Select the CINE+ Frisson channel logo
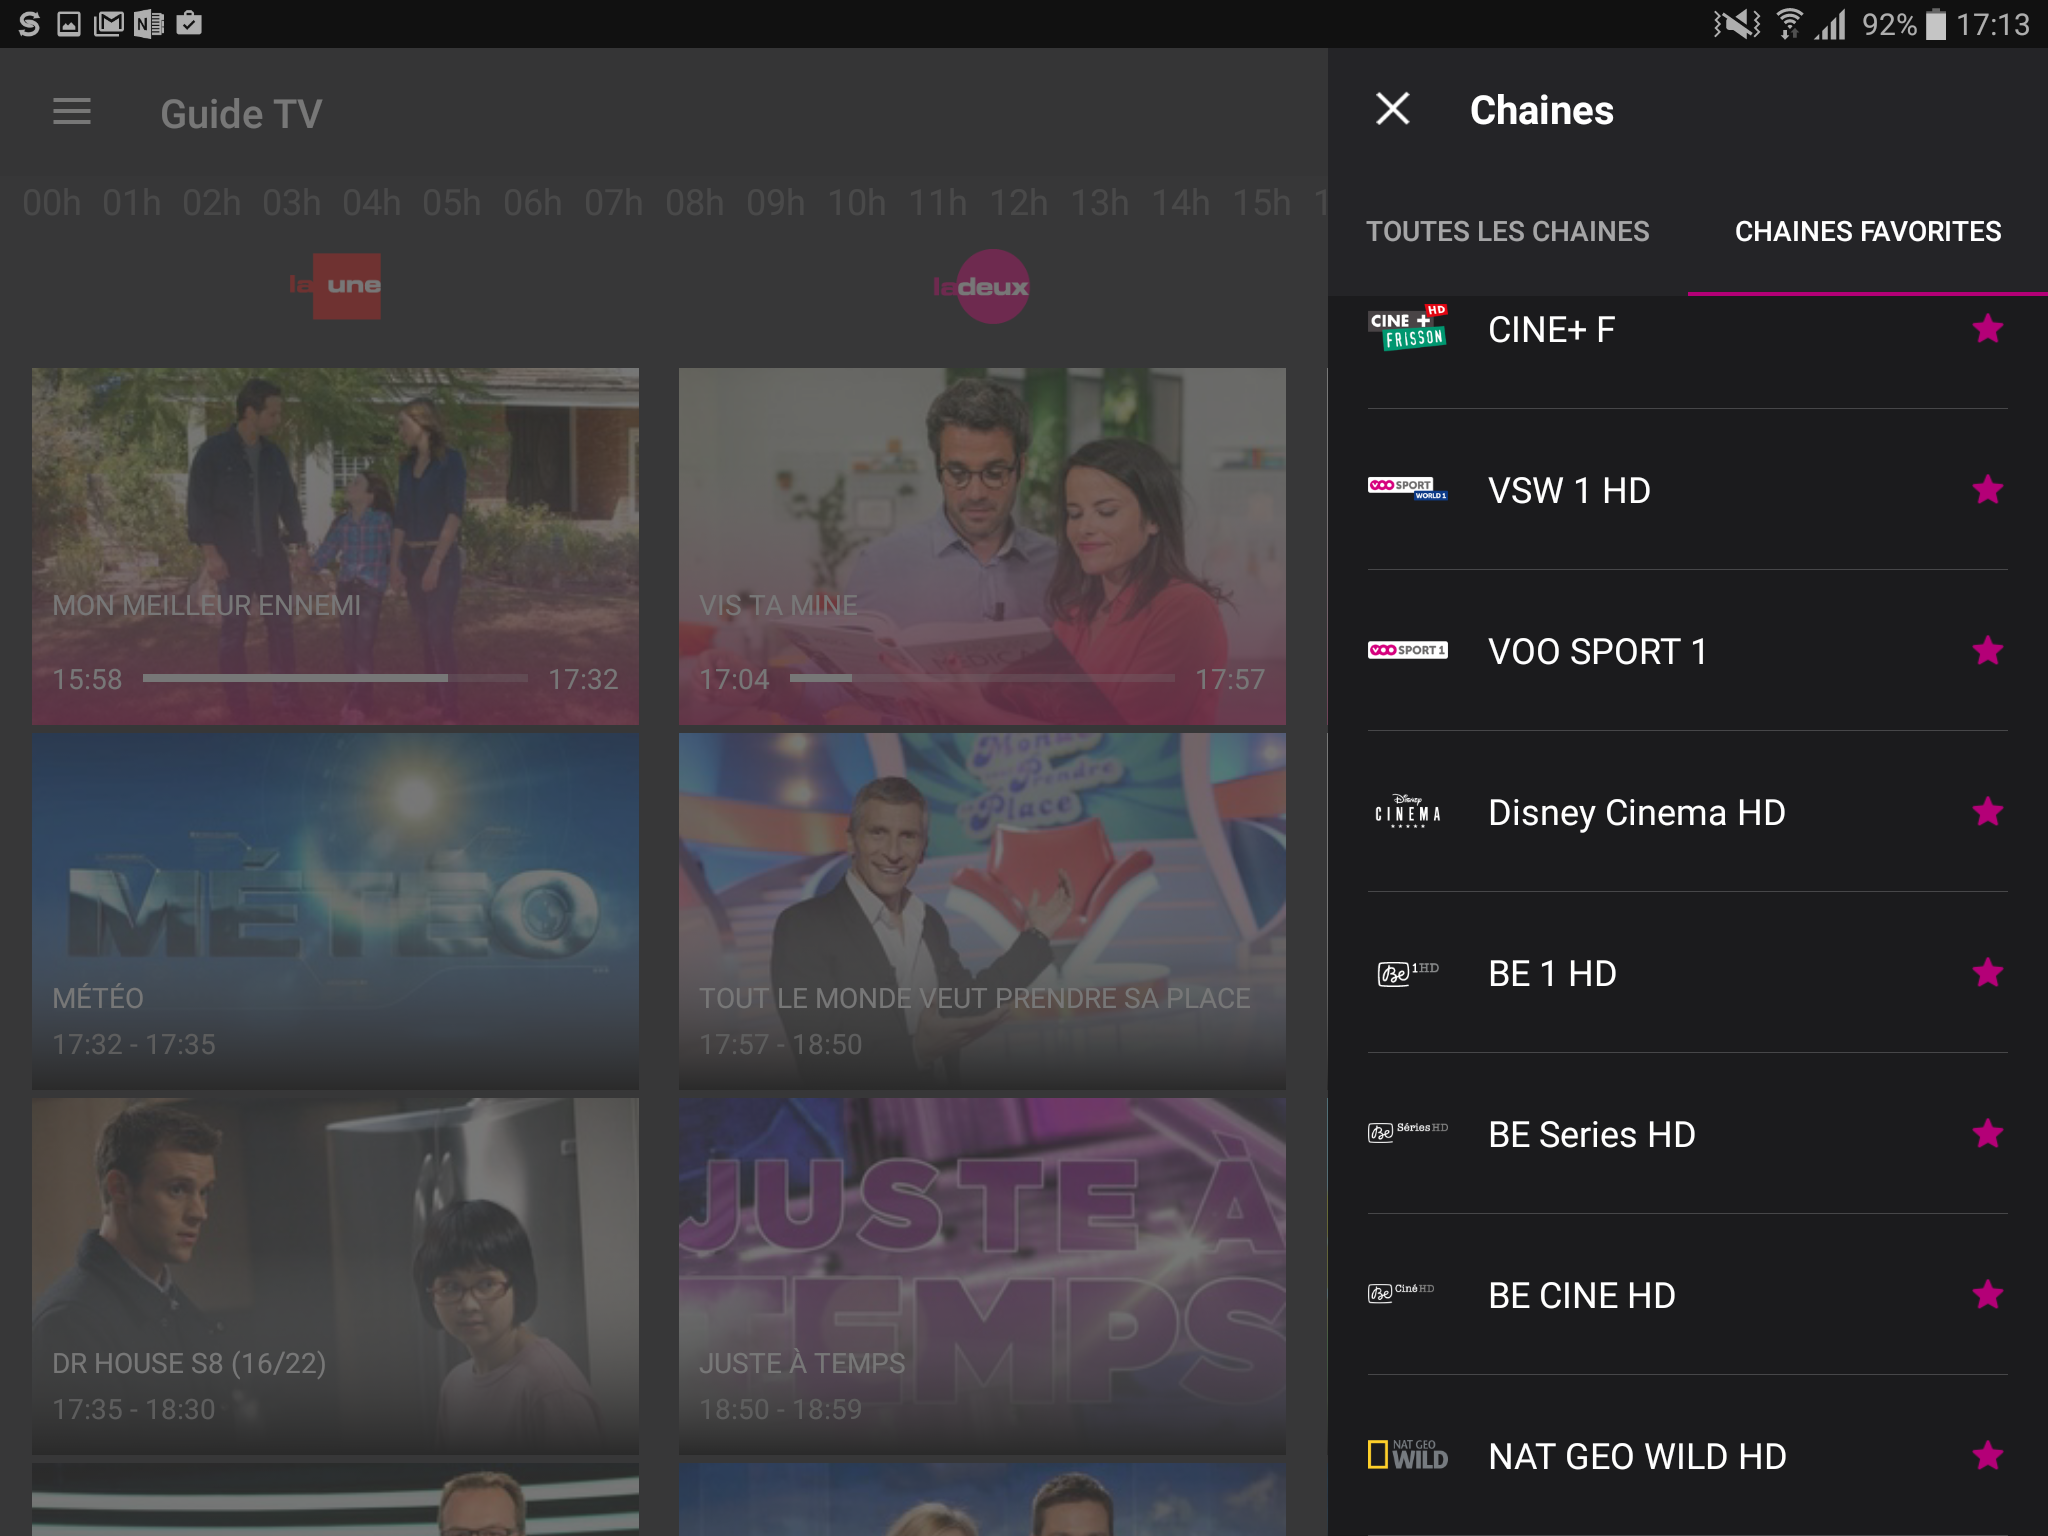 [x=1407, y=329]
